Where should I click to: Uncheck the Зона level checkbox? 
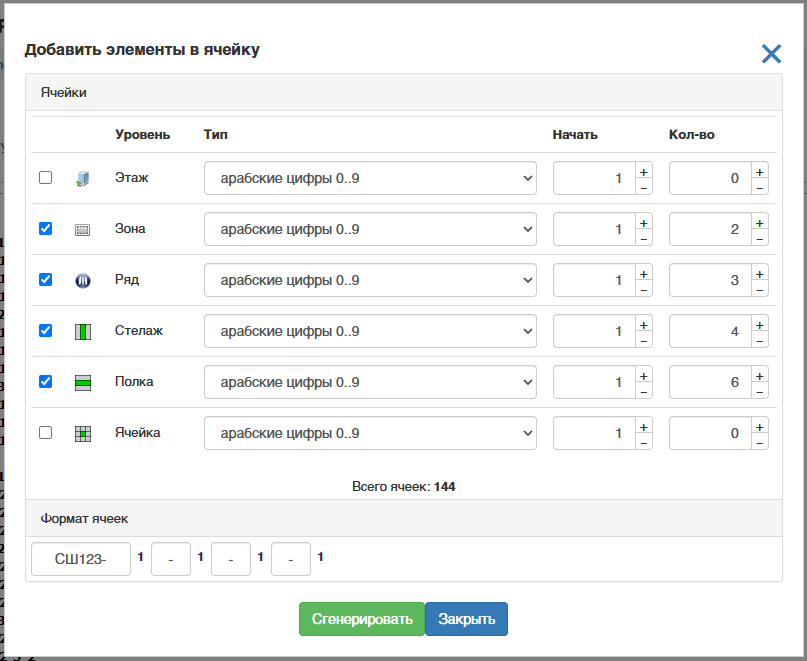[45, 229]
